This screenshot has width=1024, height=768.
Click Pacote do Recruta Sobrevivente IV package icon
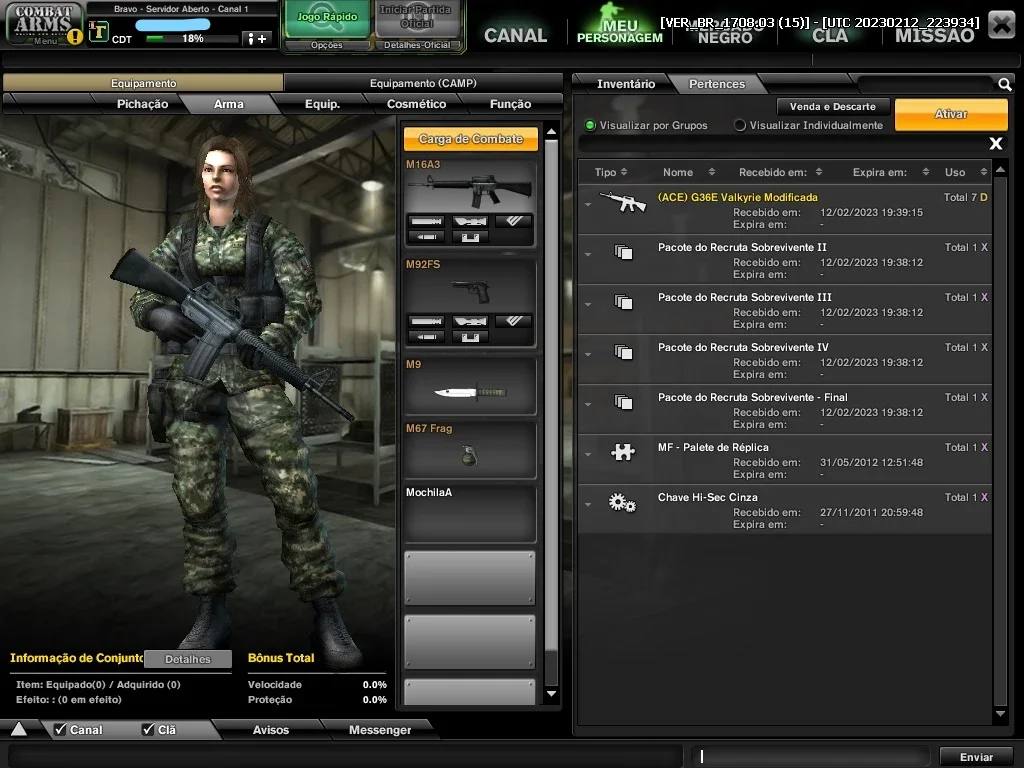tap(624, 352)
